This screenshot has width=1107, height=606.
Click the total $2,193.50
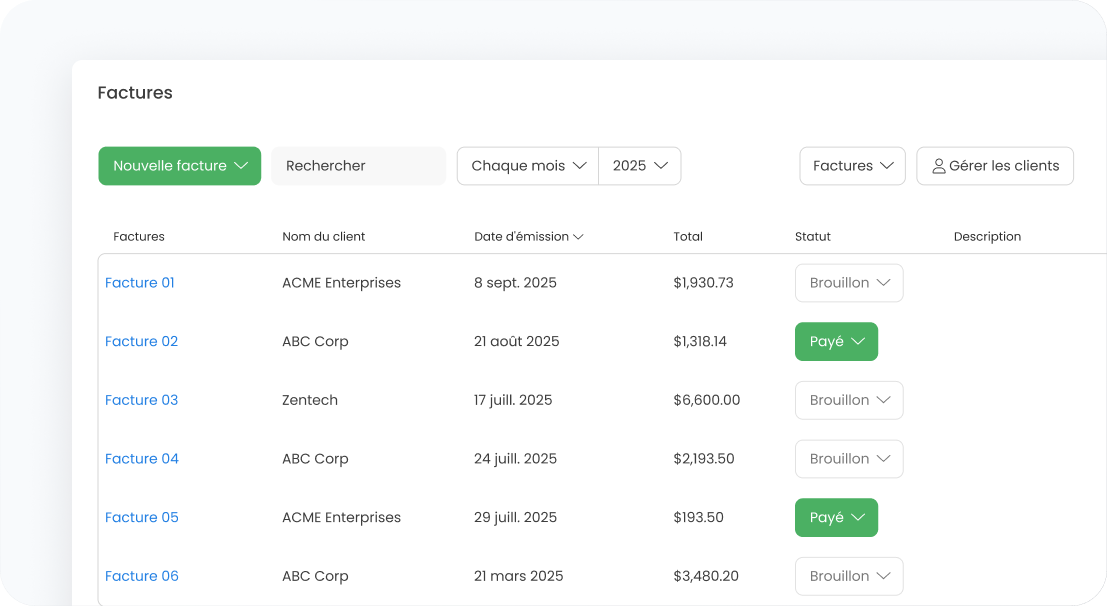704,458
